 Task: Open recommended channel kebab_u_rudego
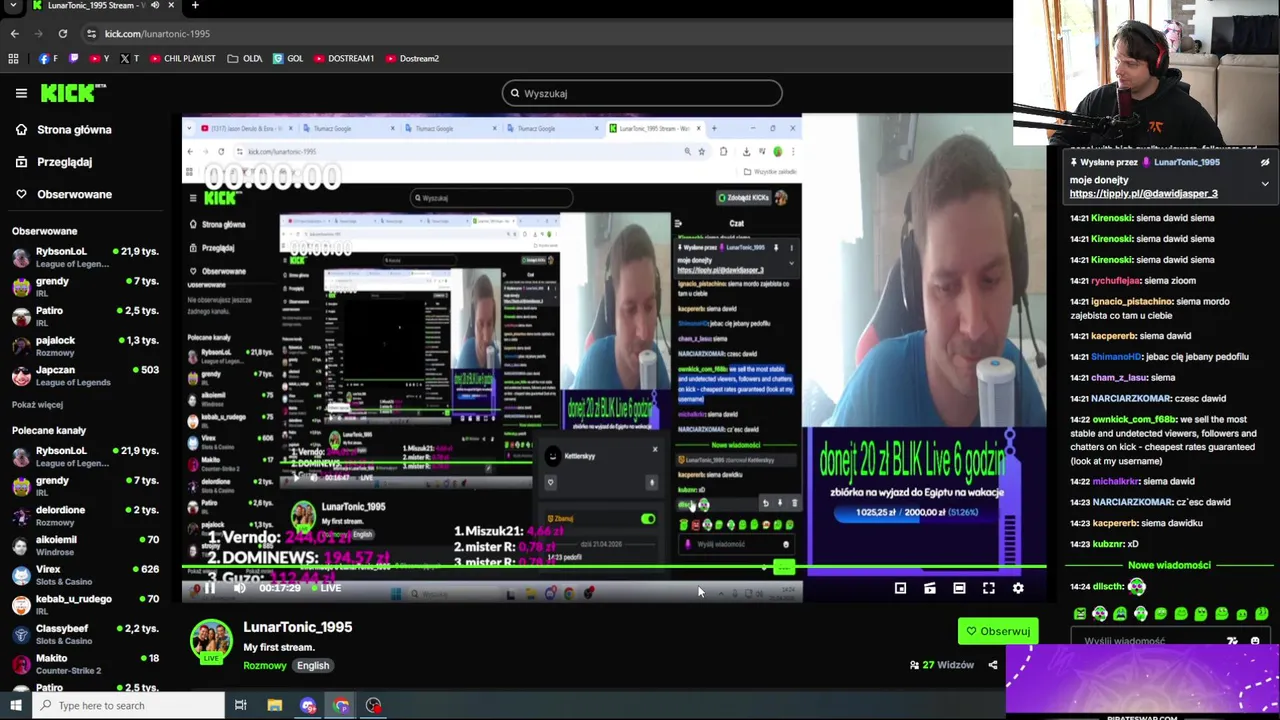(85, 604)
